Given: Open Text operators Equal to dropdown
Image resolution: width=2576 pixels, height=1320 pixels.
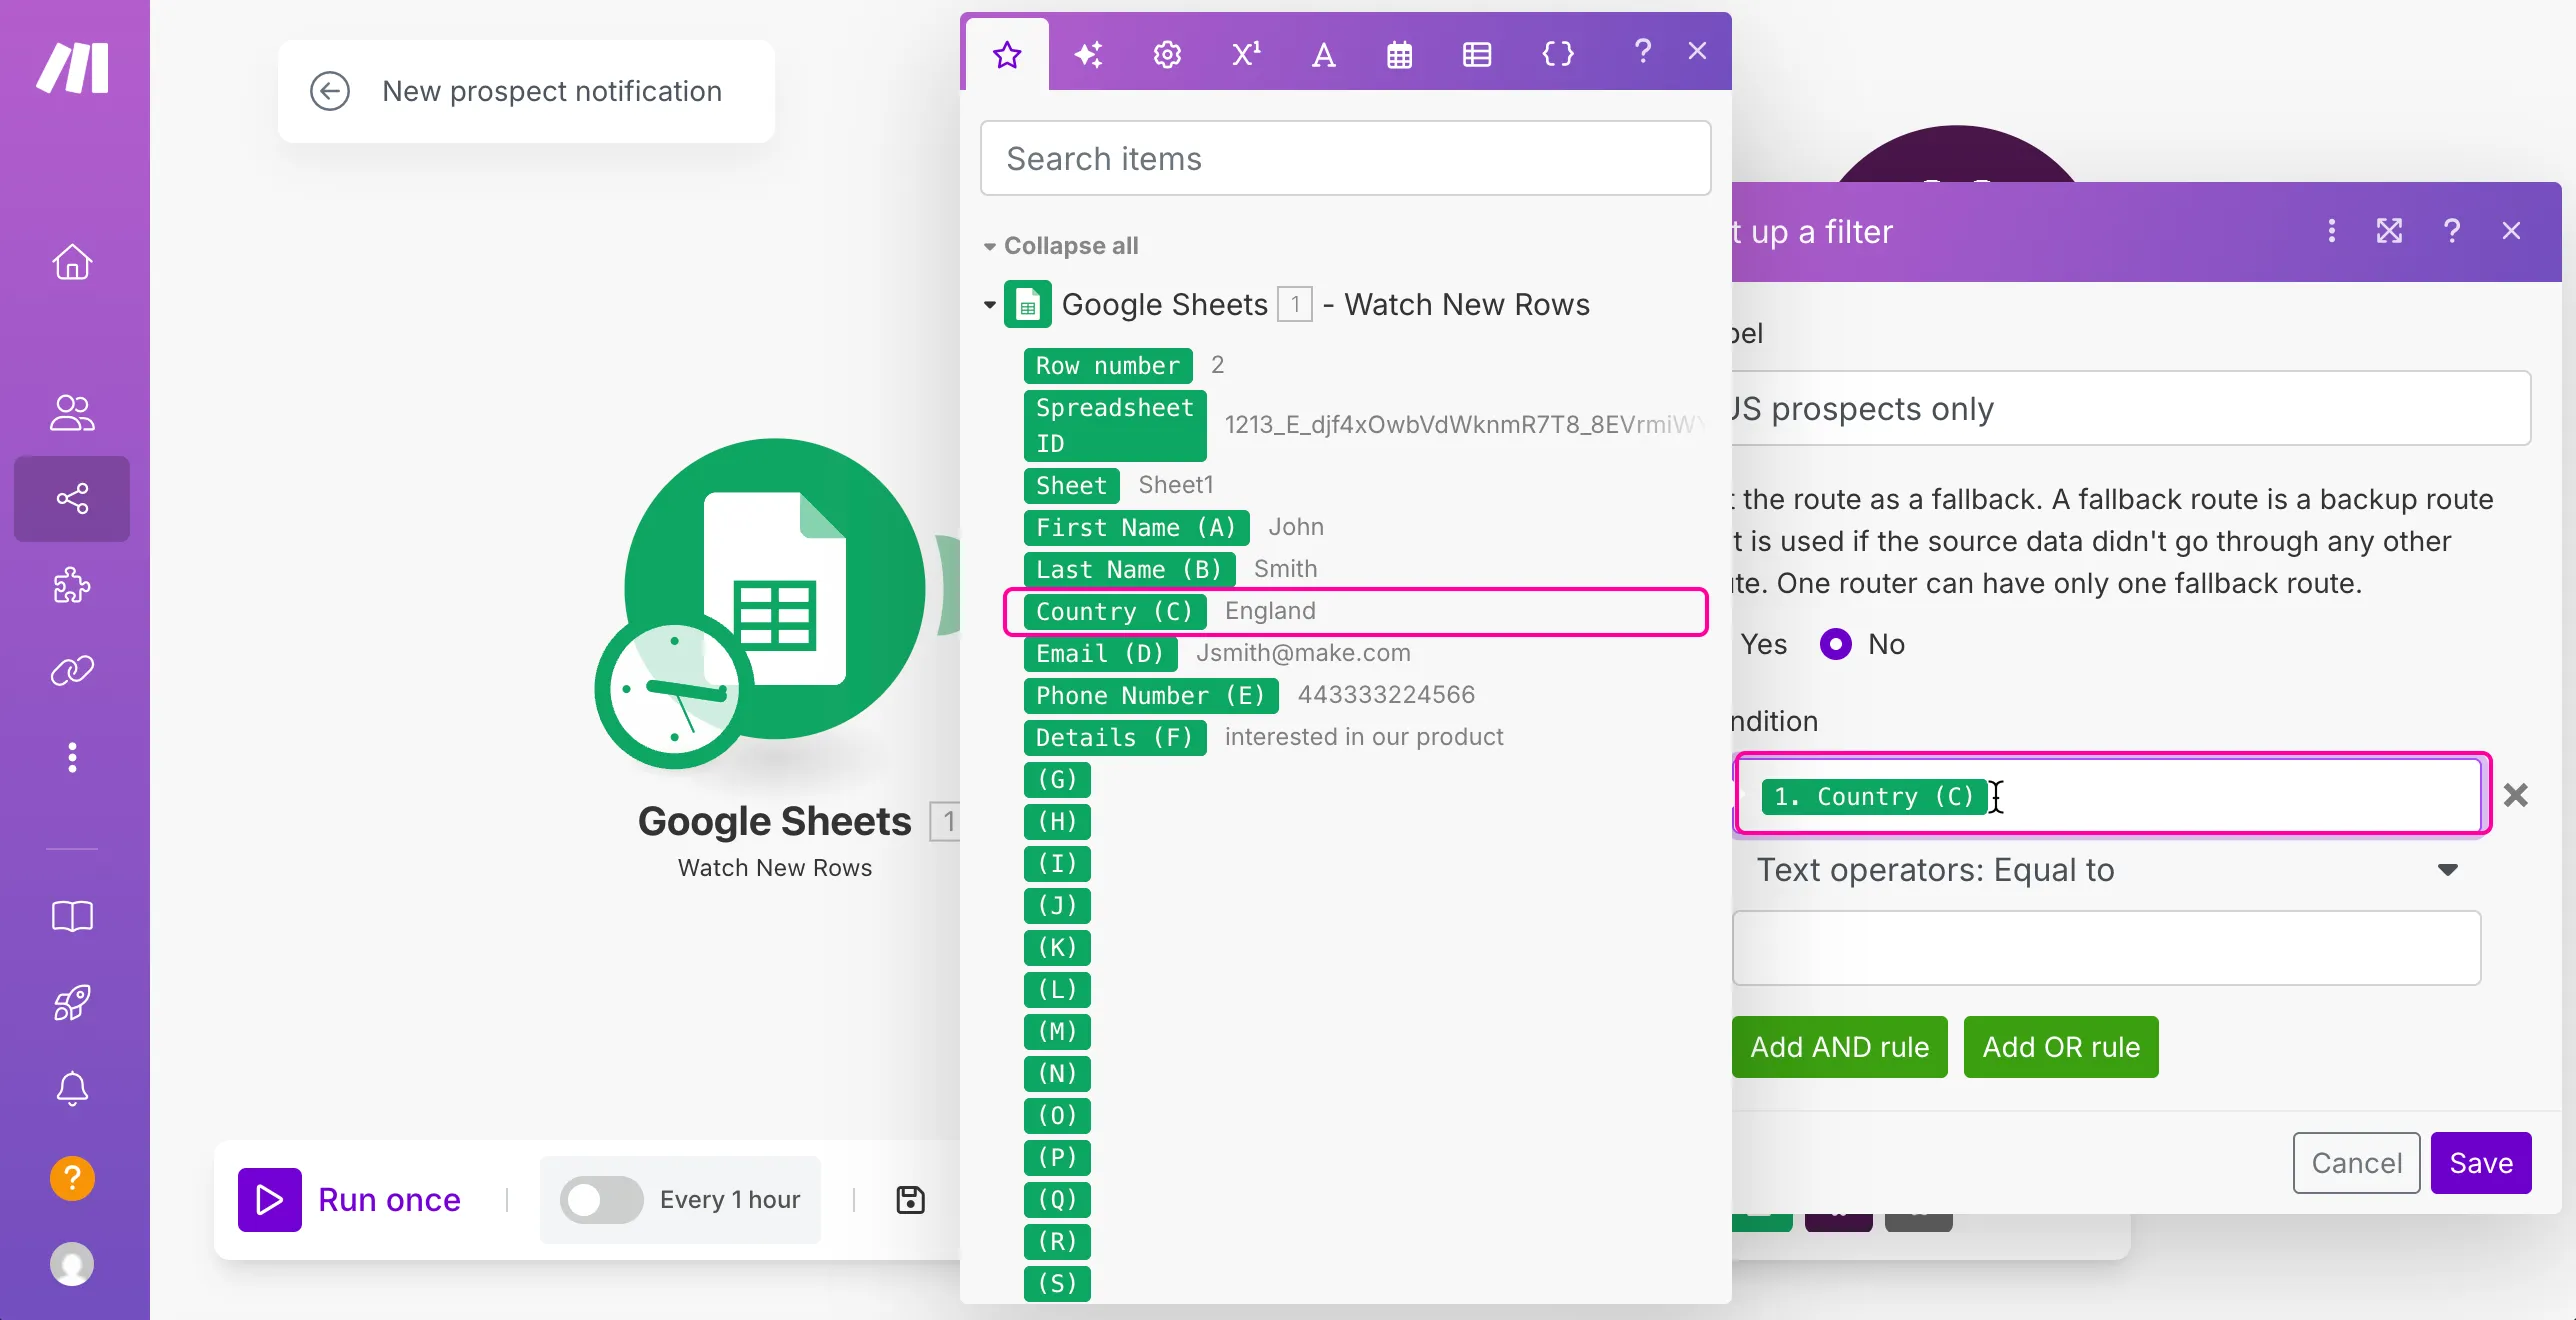Looking at the screenshot, I should coord(2106,870).
